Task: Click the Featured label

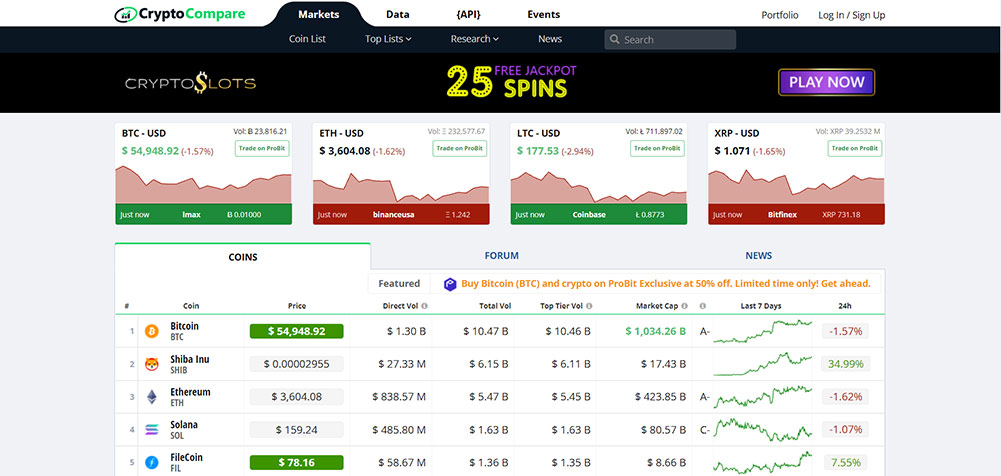Action: (x=399, y=284)
